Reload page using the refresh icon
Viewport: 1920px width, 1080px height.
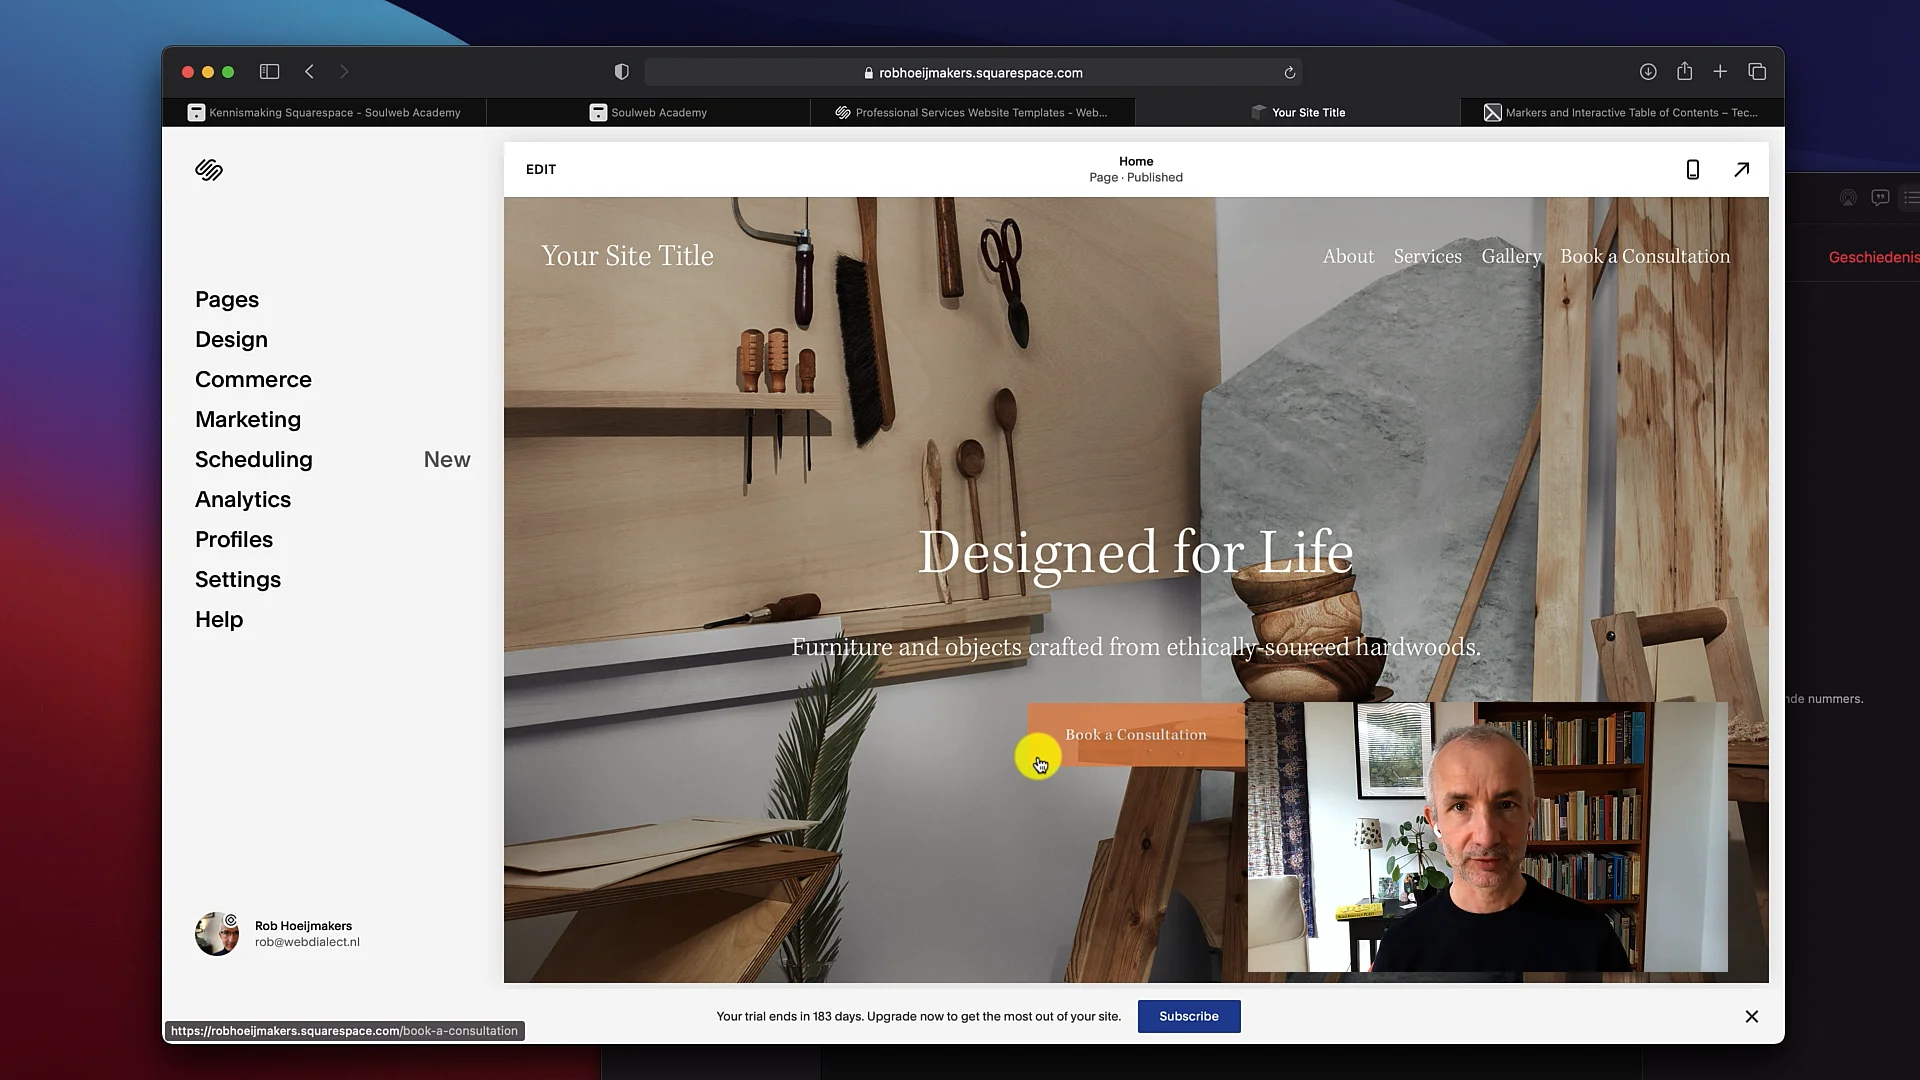(1290, 73)
